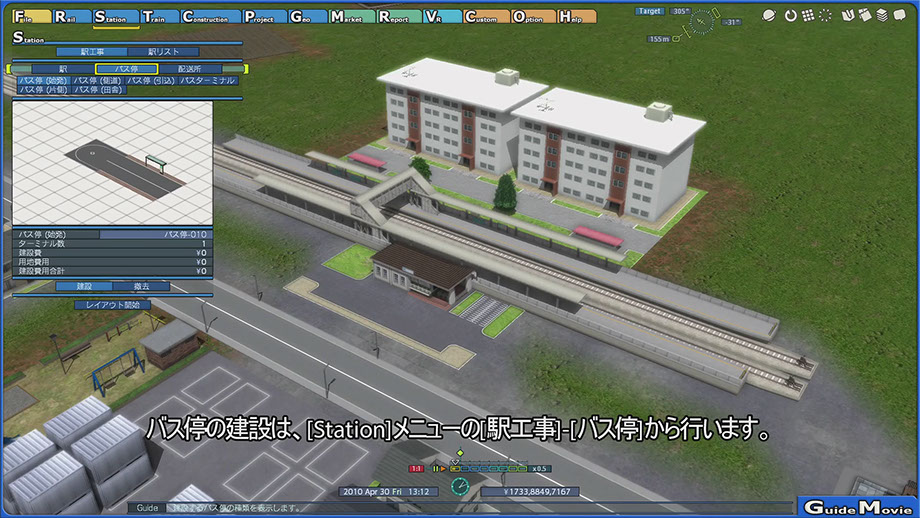Click the 建設 build button
The height and width of the screenshot is (518, 920).
pos(82,286)
